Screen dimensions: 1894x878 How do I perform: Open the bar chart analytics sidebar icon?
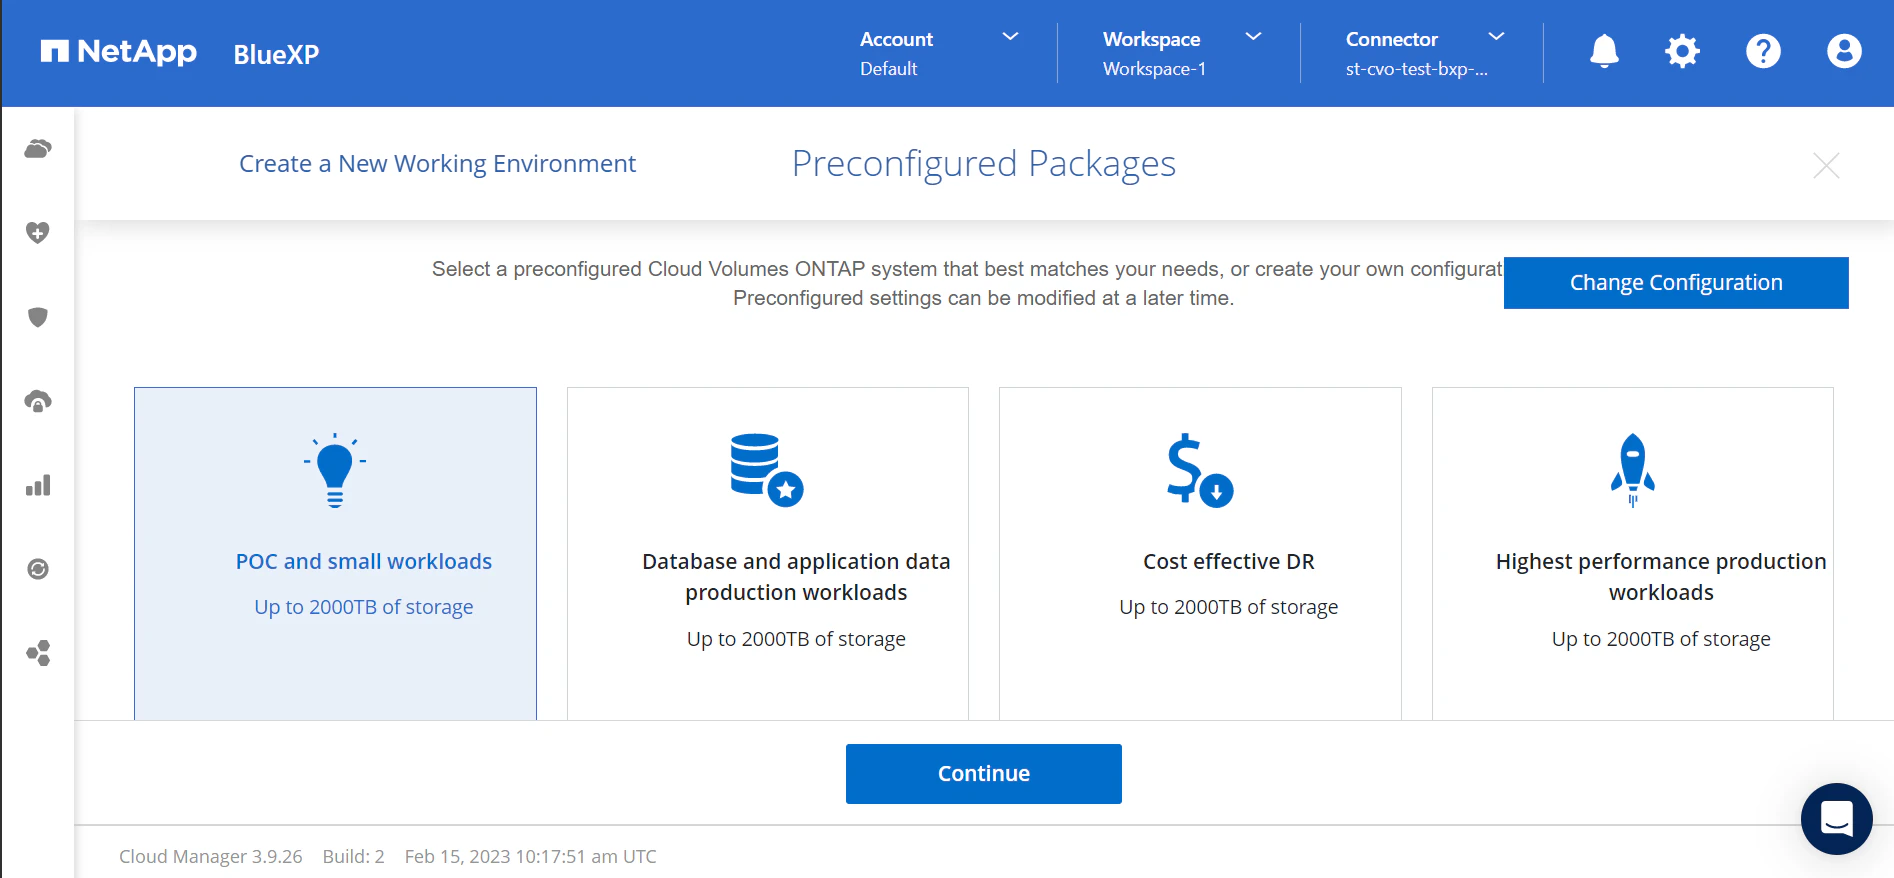(38, 486)
